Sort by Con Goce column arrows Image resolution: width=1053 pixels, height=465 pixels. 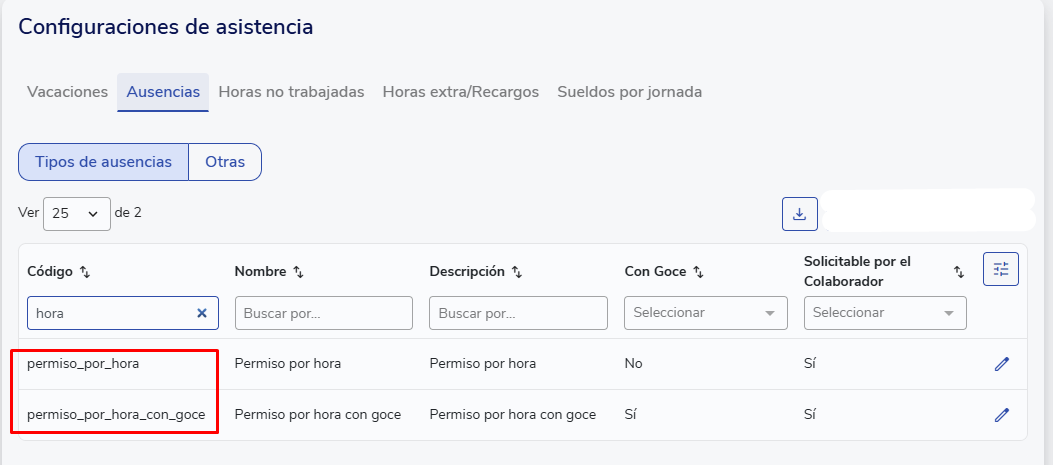(698, 272)
